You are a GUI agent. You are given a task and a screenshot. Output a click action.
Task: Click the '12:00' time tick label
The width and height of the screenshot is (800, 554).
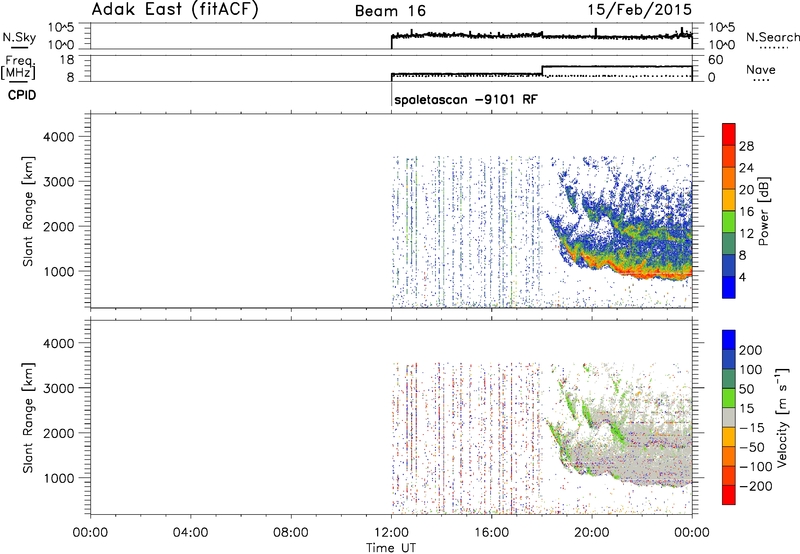[391, 533]
